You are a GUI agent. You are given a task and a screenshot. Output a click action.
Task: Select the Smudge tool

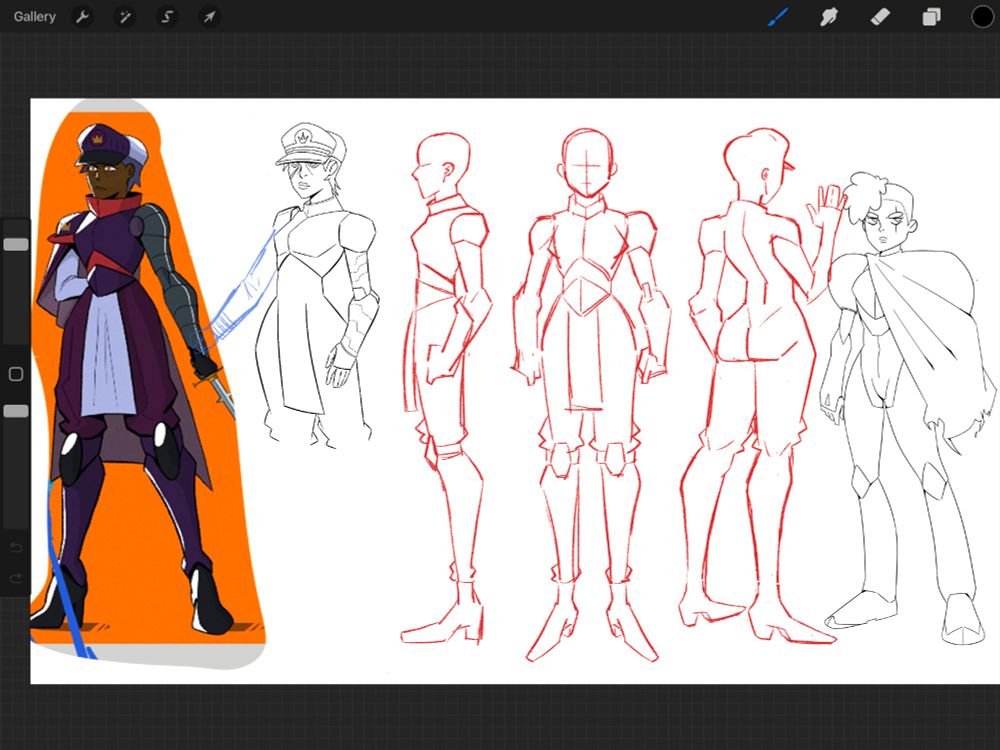pyautogui.click(x=828, y=17)
